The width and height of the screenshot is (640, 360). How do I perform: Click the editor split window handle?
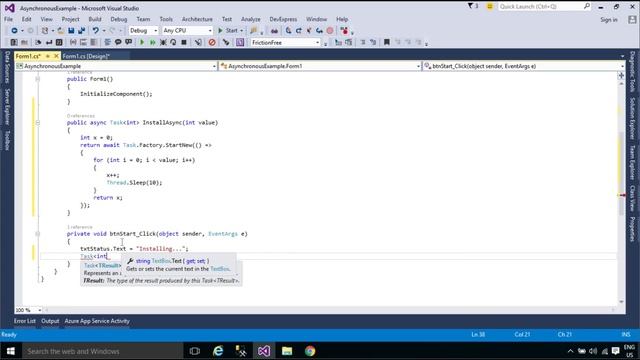621,76
